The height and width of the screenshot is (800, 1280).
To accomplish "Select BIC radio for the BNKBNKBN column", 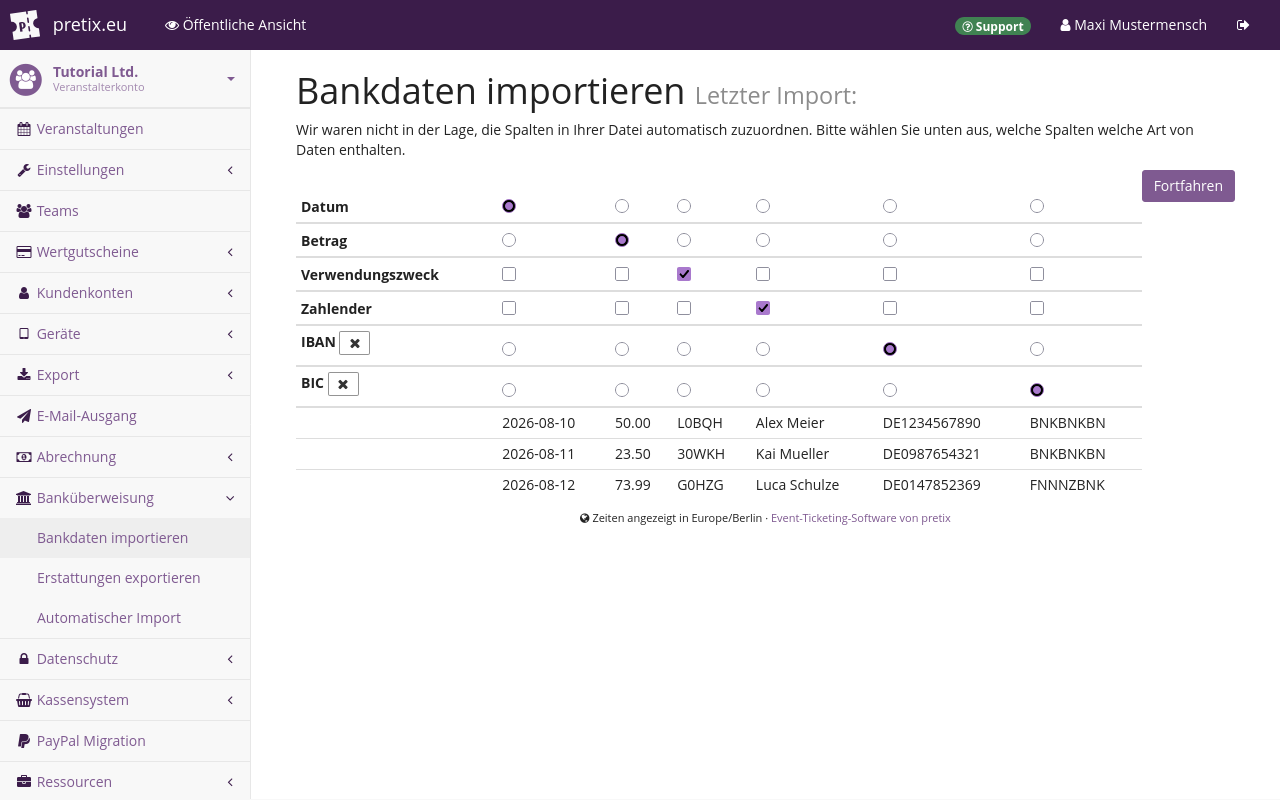I will click(x=1037, y=390).
